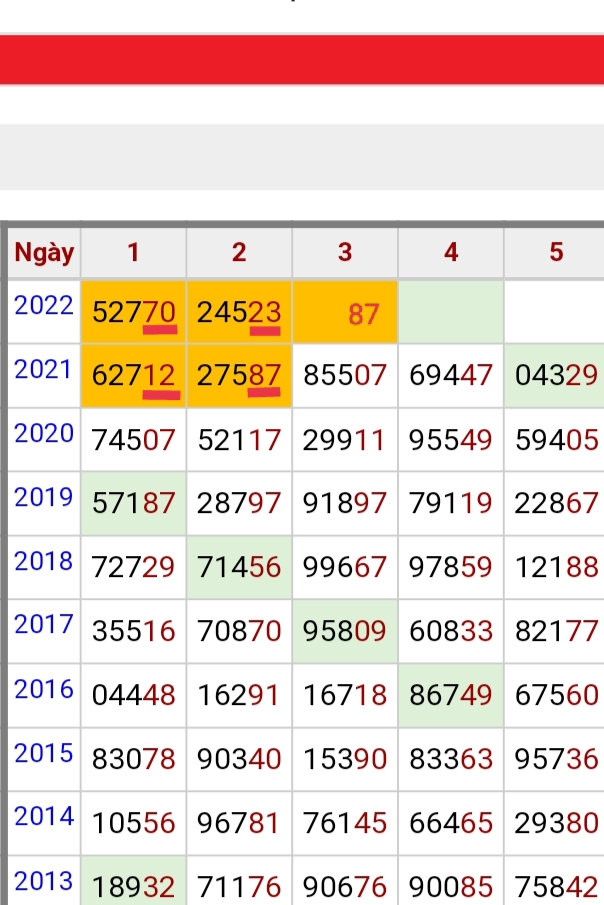
Task: Select the green cell 04329
Action: [x=555, y=376]
